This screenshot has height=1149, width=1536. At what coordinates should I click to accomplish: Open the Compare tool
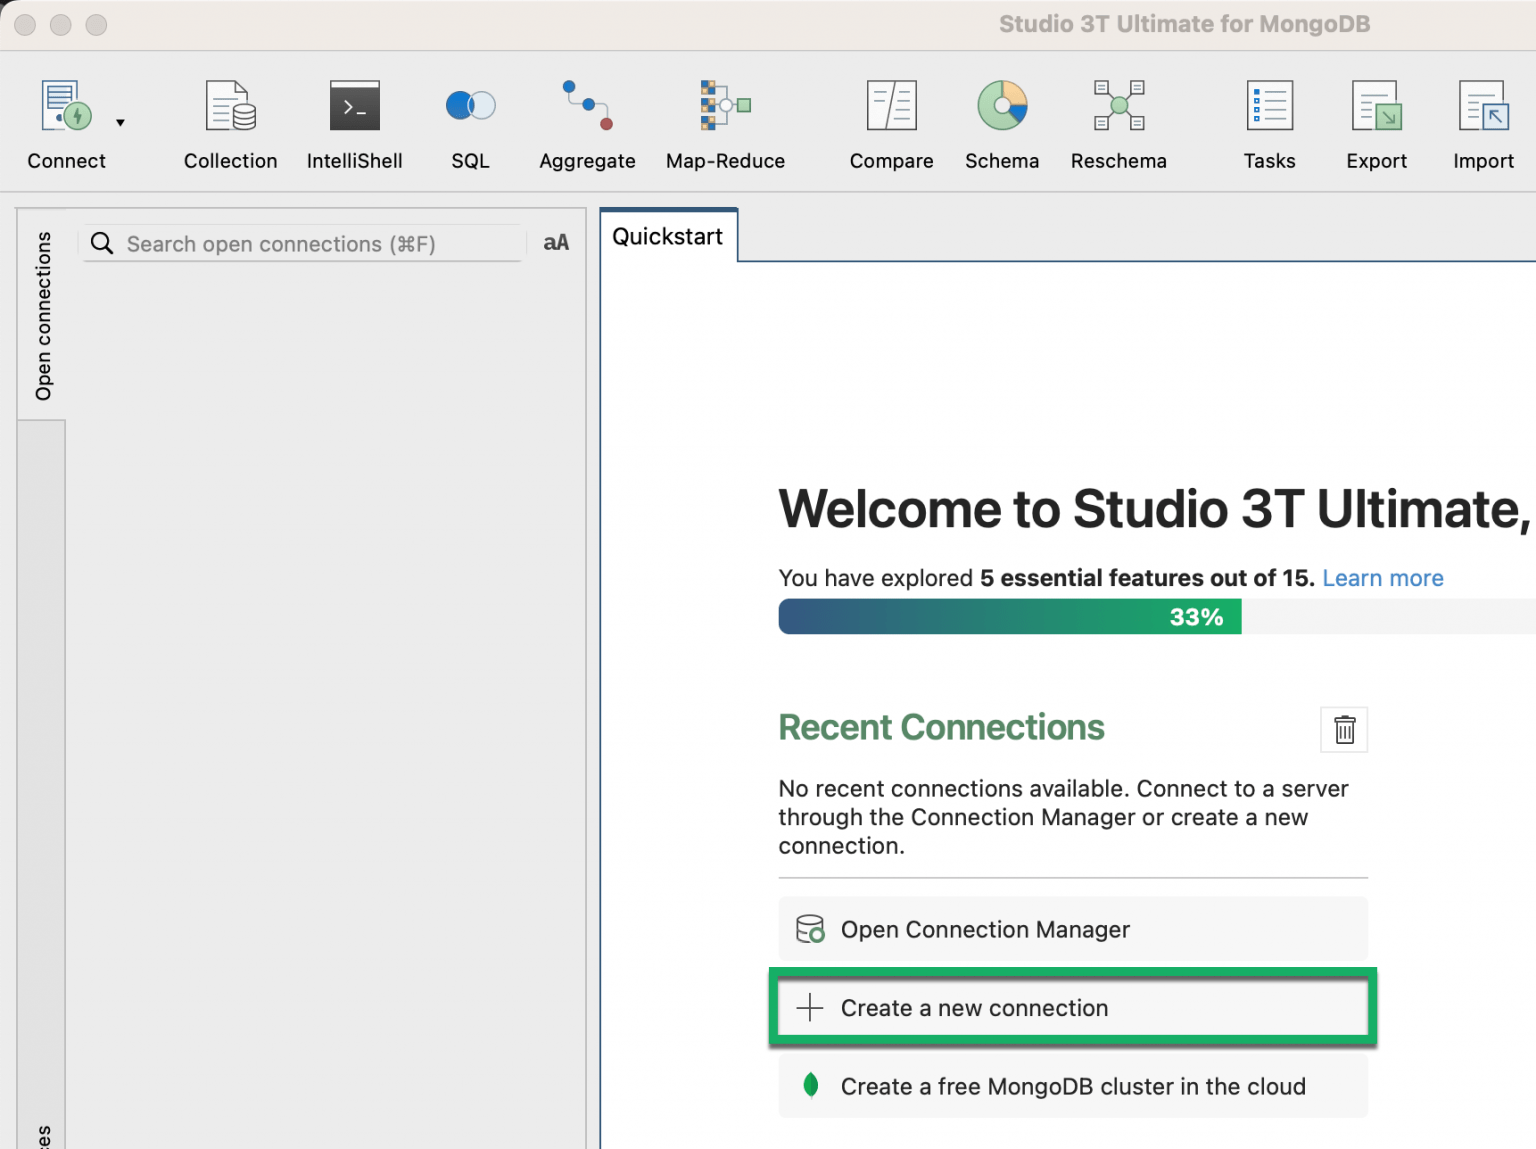(890, 120)
